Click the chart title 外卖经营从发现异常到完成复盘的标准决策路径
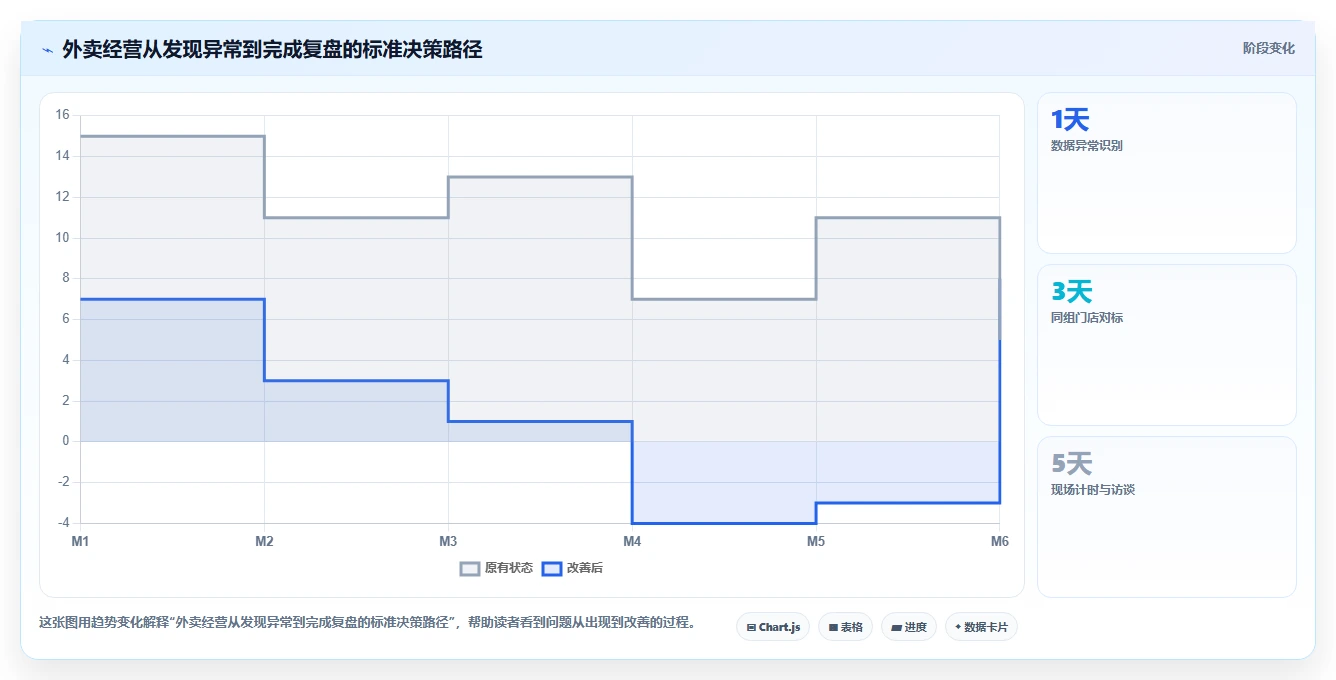Viewport: 1336px width, 680px height. [x=272, y=49]
